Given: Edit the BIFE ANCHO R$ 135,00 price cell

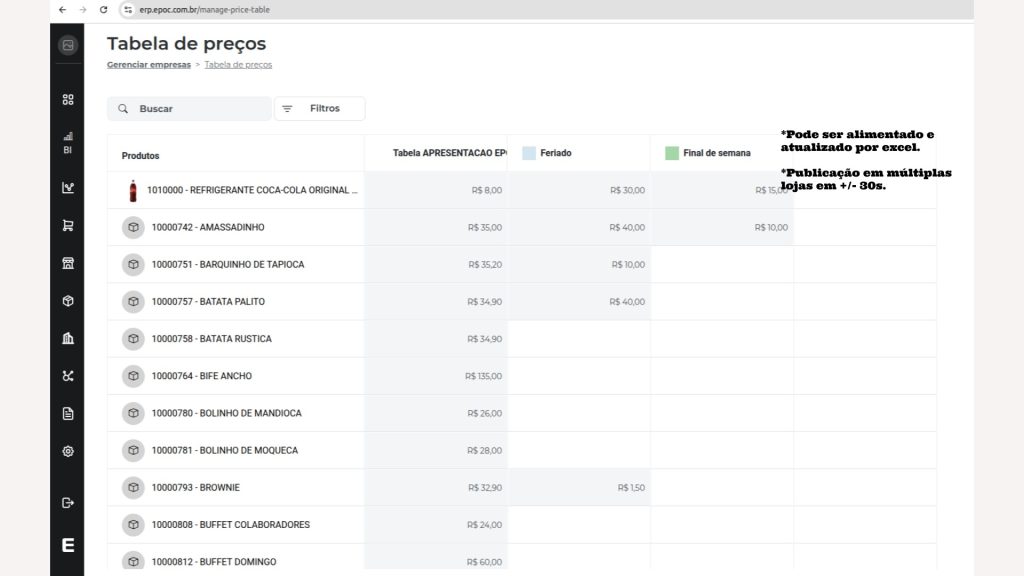Looking at the screenshot, I should (x=436, y=376).
